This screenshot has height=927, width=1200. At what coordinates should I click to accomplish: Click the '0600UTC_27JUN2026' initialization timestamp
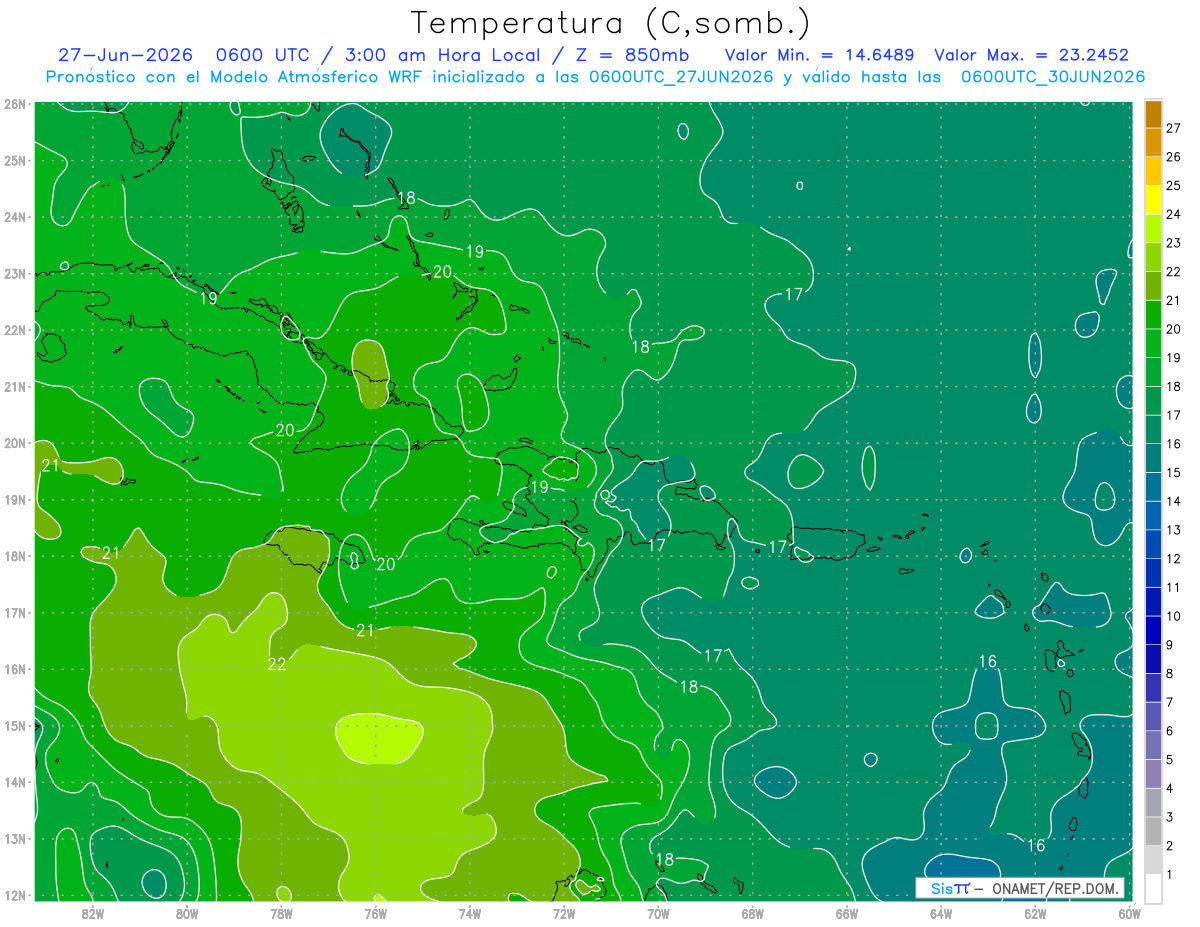681,77
